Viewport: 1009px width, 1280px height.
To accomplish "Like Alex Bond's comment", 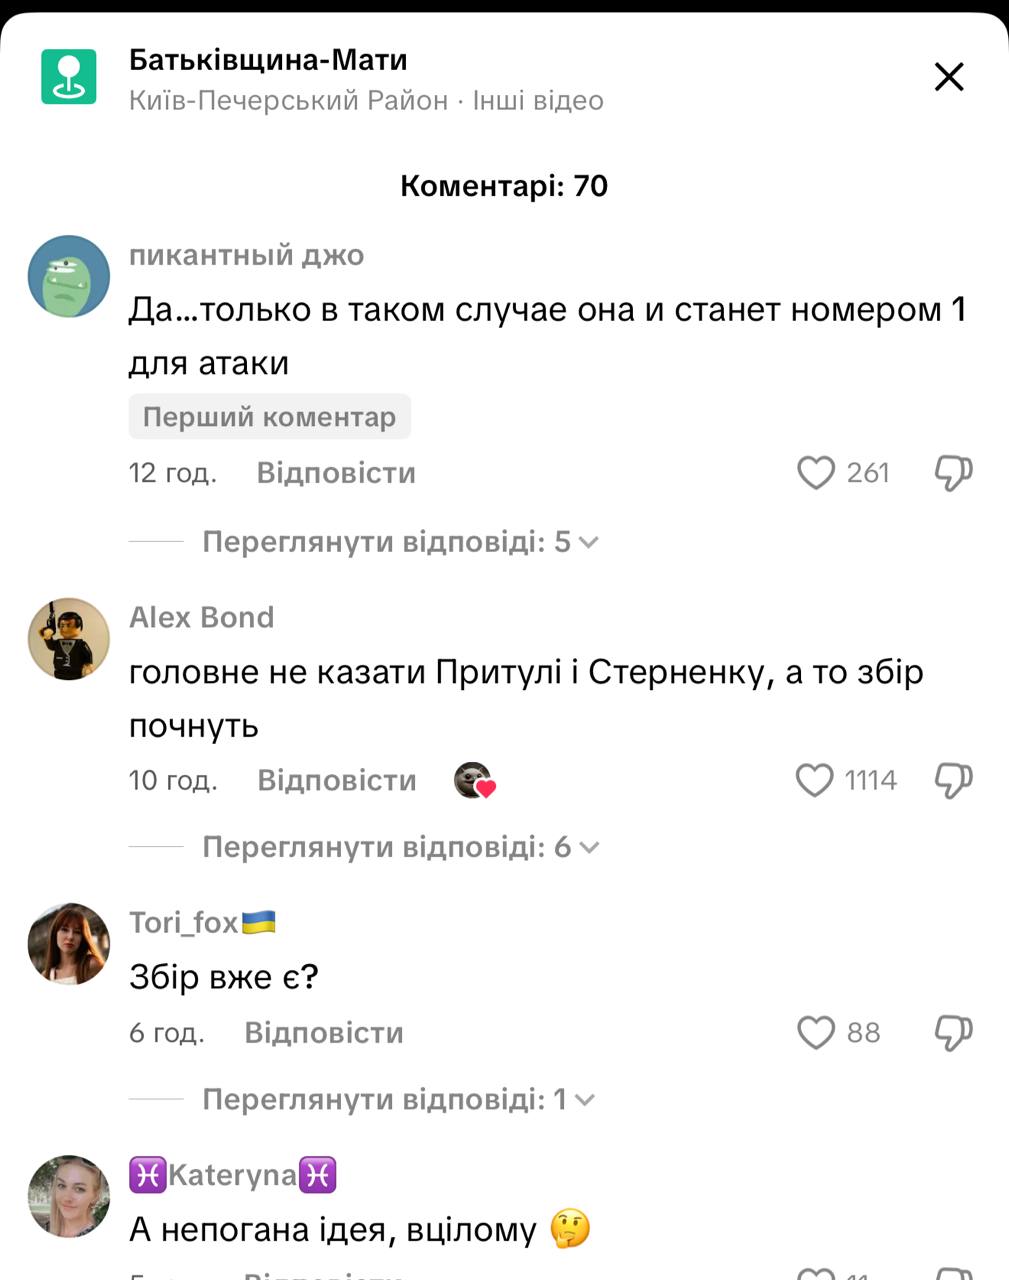I will pos(814,780).
